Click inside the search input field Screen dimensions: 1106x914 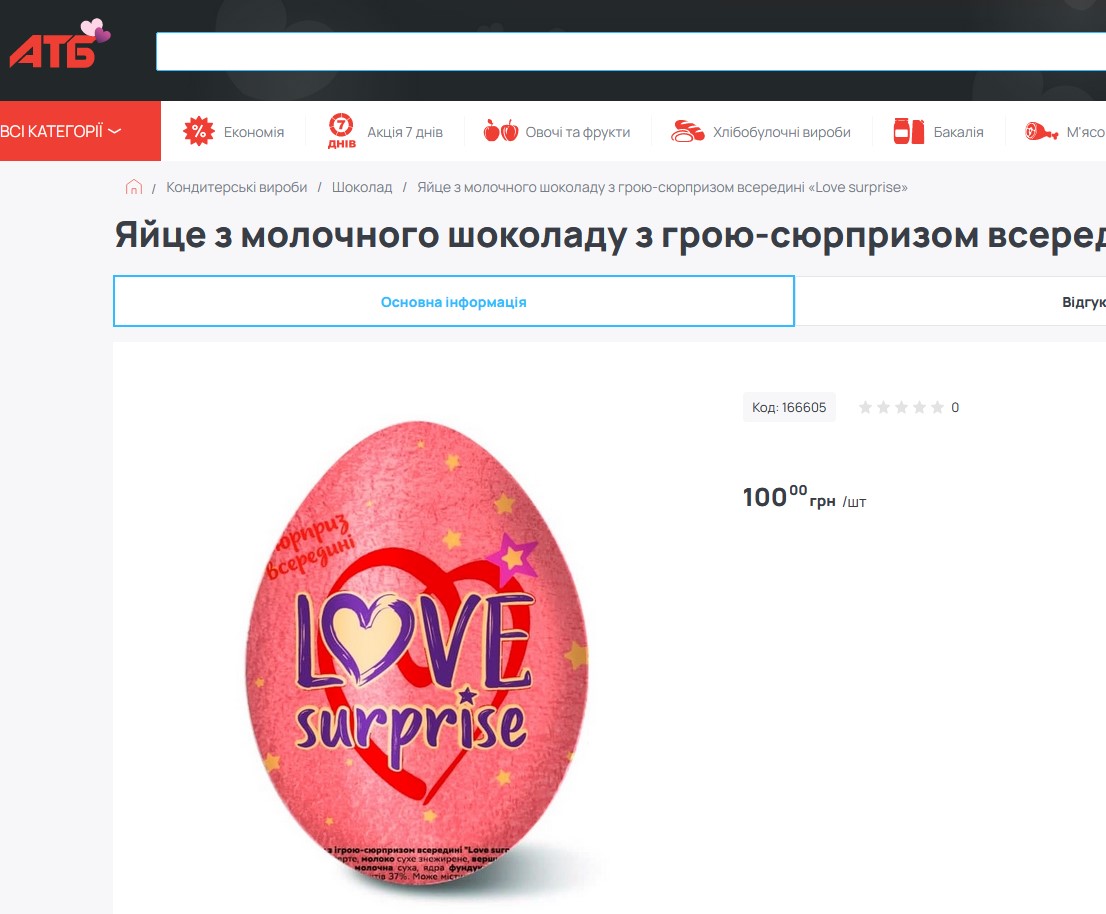point(631,51)
